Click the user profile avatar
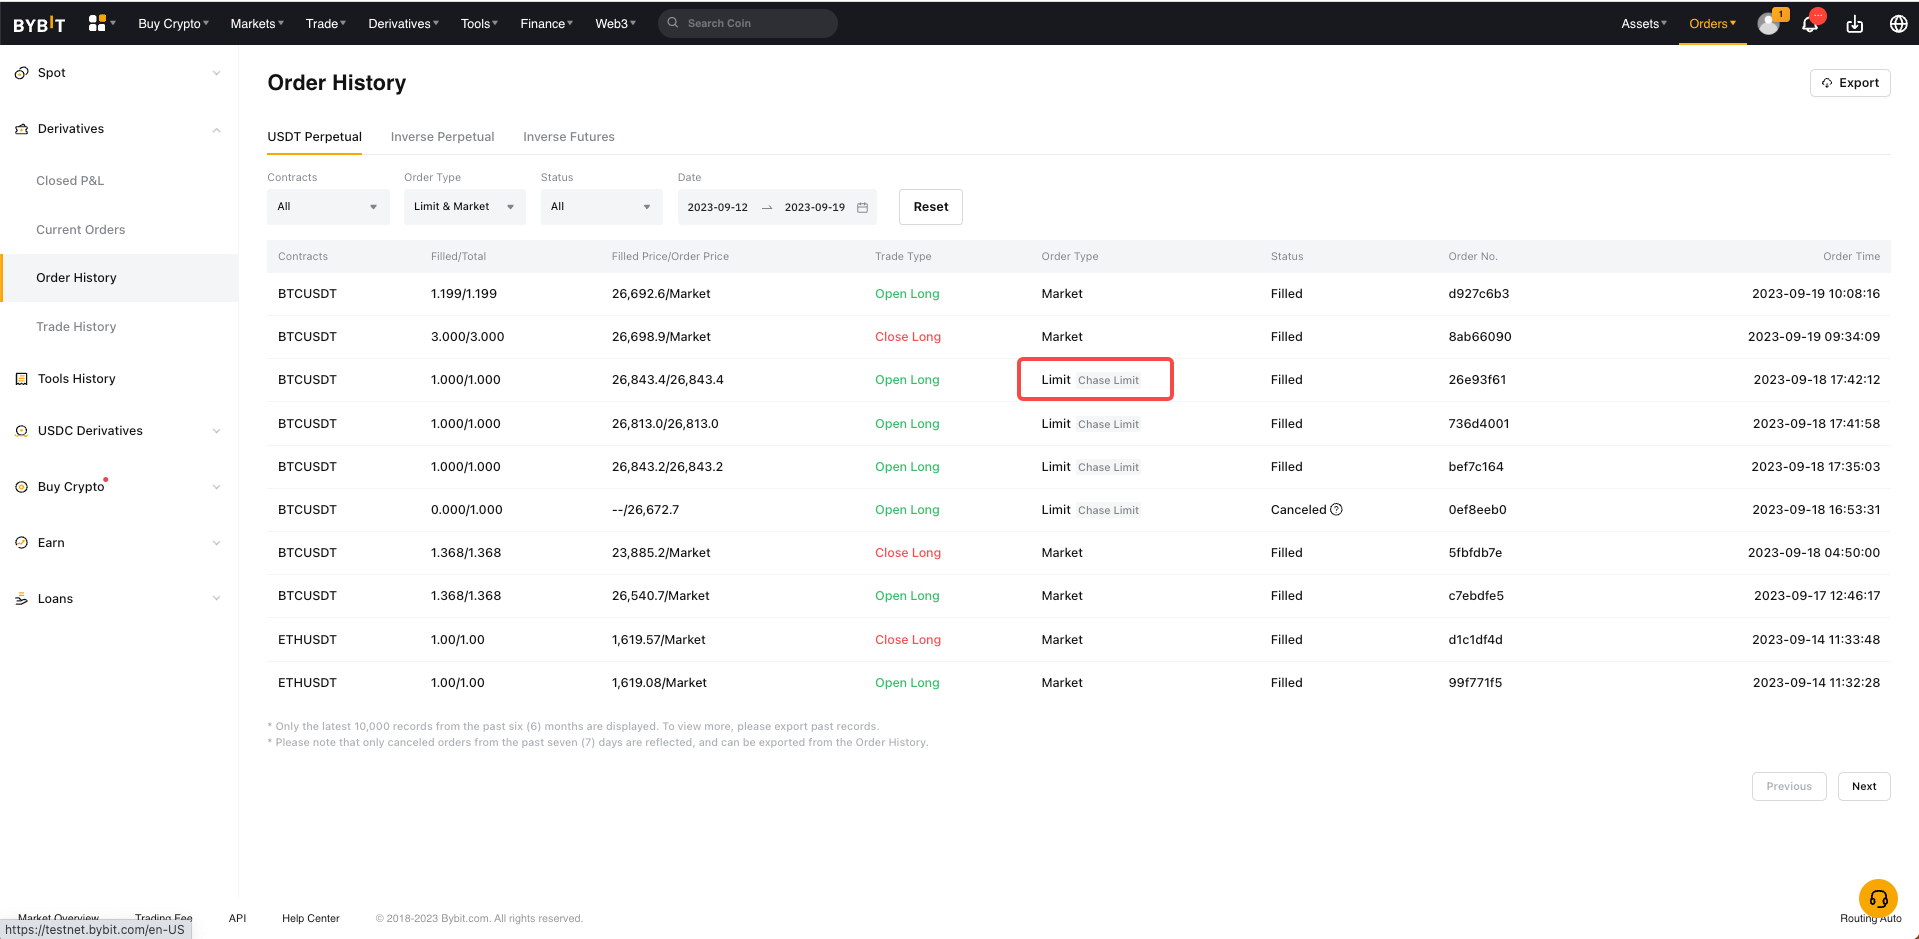 (x=1768, y=24)
